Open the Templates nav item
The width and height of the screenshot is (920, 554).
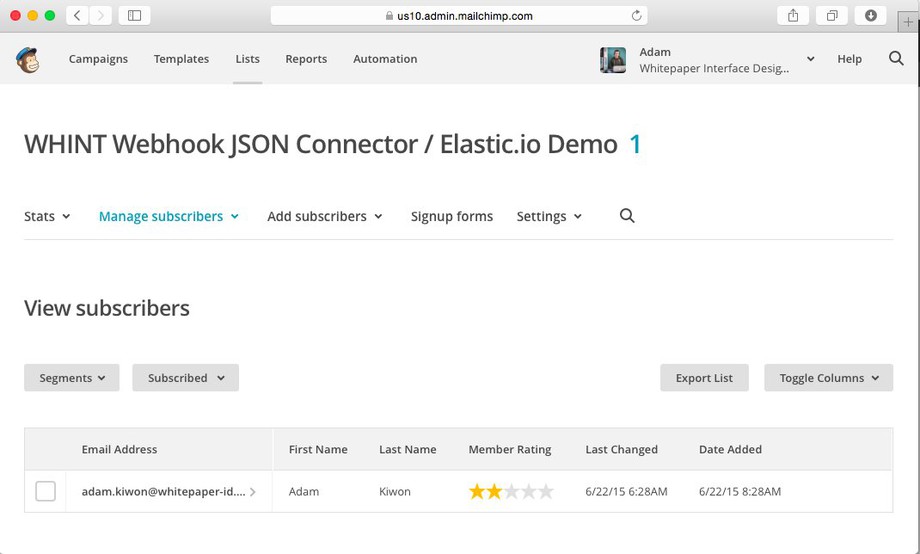(x=181, y=59)
